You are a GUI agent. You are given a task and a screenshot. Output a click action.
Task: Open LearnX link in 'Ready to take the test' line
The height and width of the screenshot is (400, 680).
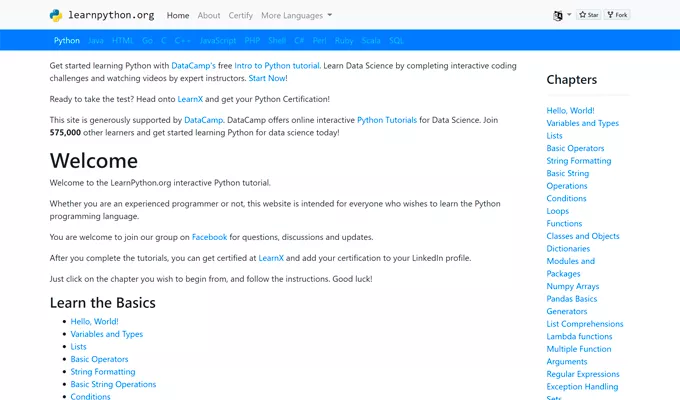point(190,99)
